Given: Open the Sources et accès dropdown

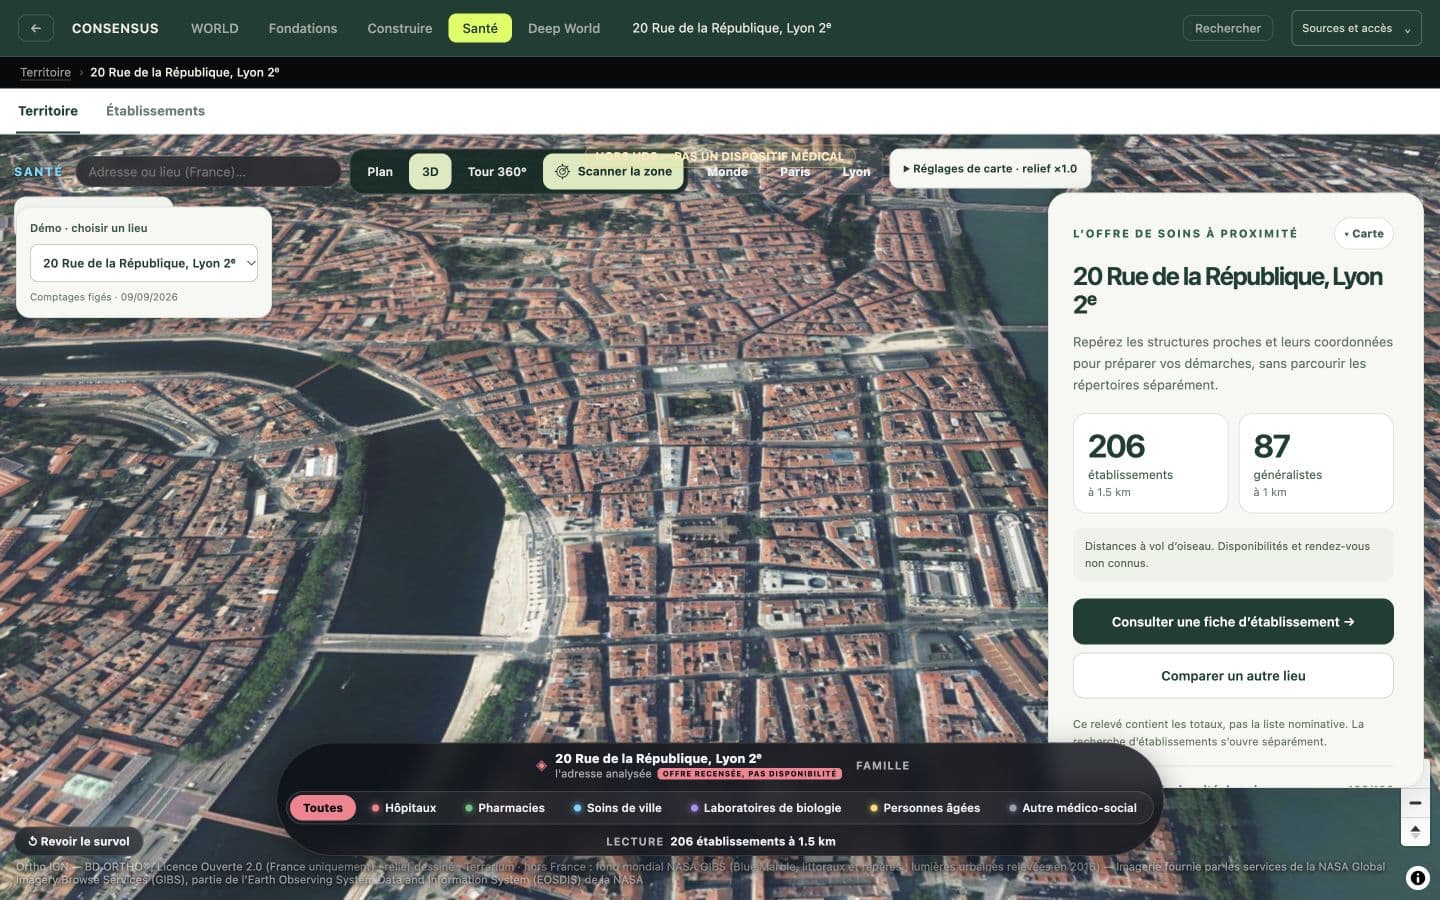Looking at the screenshot, I should tap(1356, 28).
